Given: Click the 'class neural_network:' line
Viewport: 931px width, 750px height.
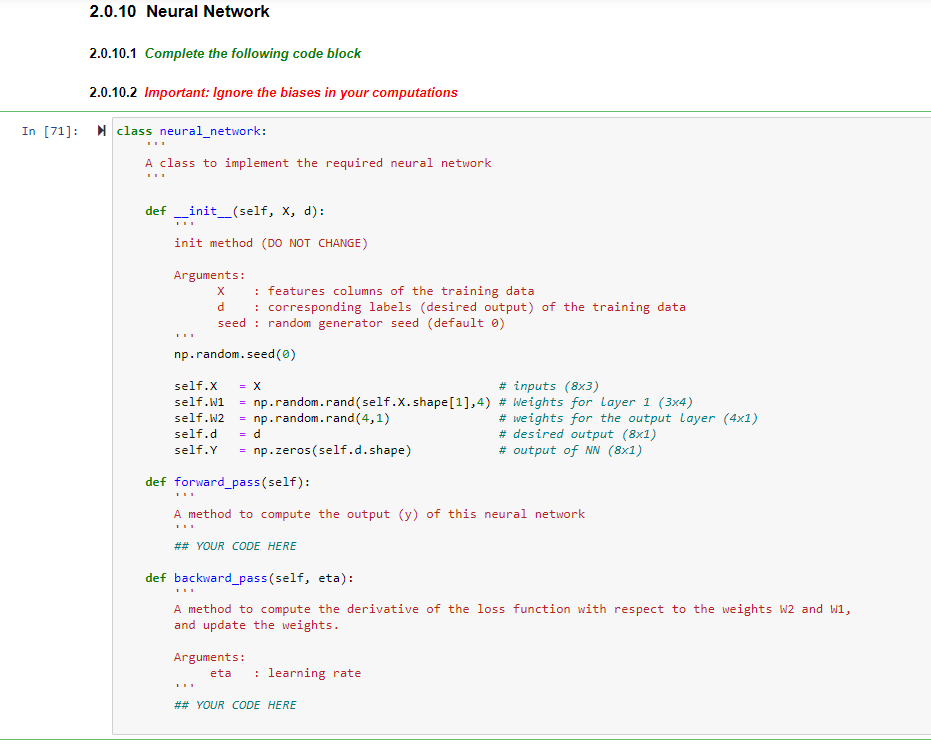Looking at the screenshot, I should (192, 131).
